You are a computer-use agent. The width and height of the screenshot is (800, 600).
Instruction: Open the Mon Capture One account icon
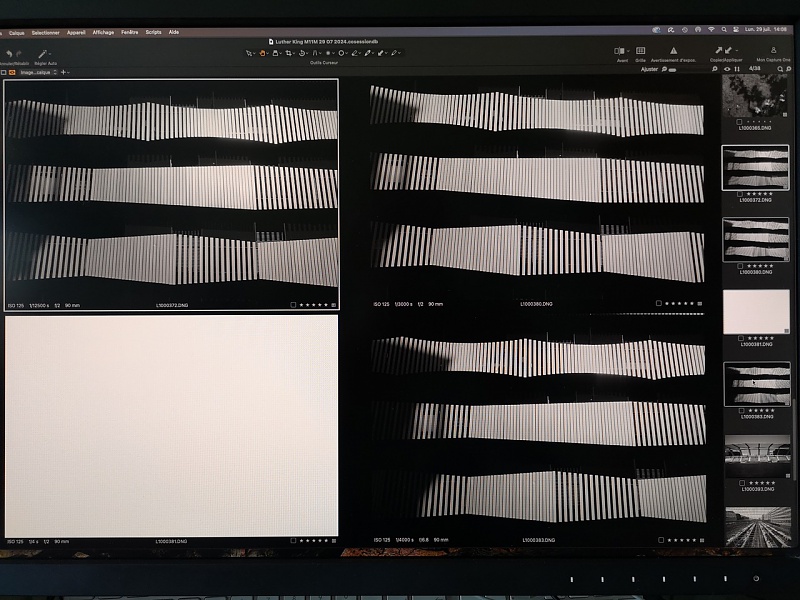(x=774, y=50)
